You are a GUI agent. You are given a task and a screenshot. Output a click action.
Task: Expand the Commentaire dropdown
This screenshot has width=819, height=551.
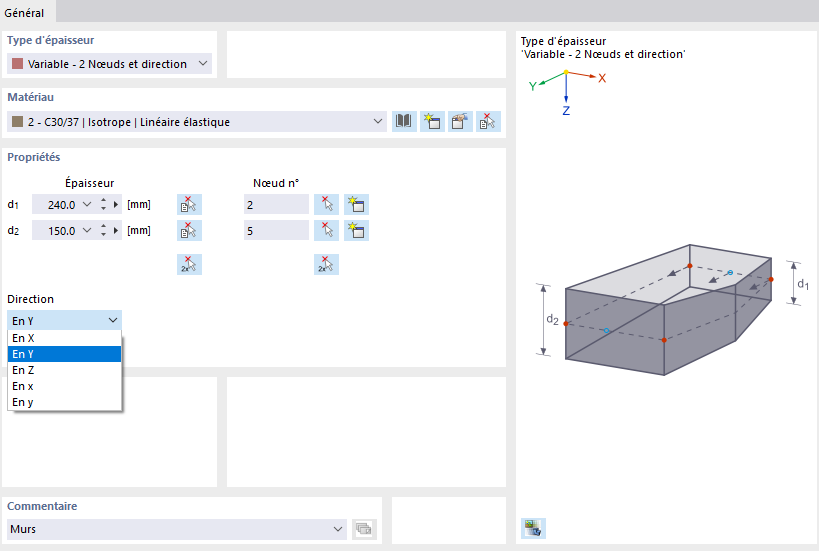[338, 529]
